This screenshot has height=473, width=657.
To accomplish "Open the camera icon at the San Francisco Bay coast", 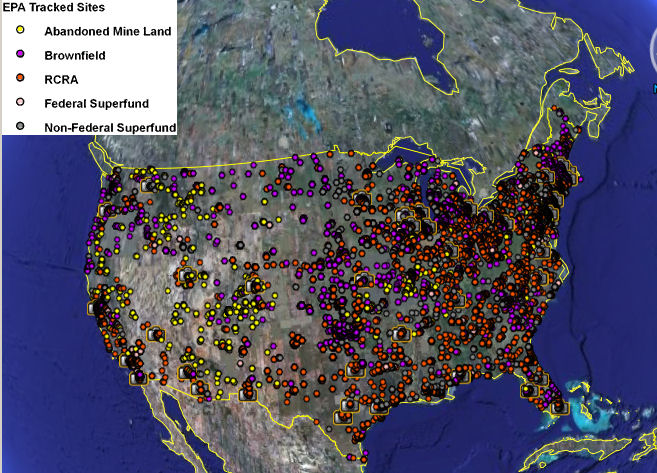I will [96, 308].
